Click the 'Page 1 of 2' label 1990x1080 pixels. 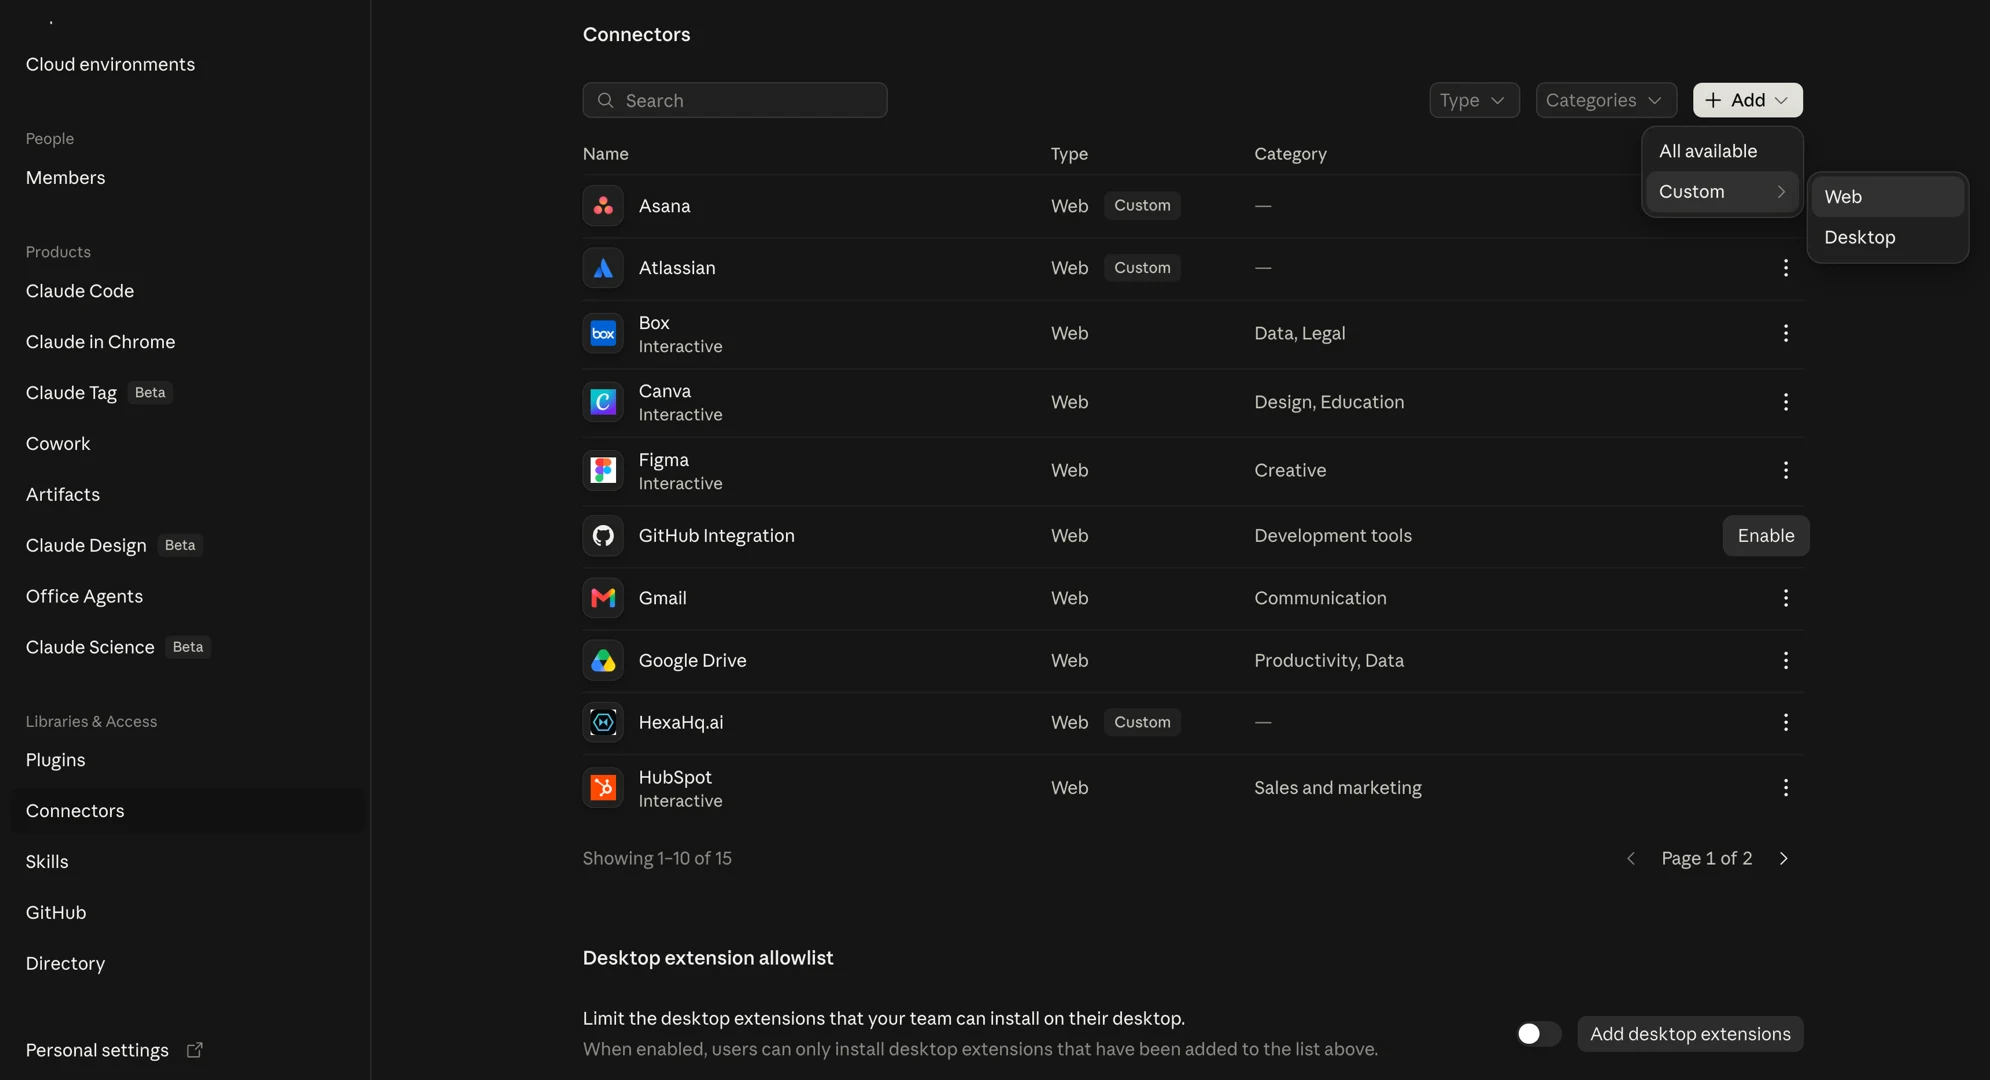point(1707,859)
